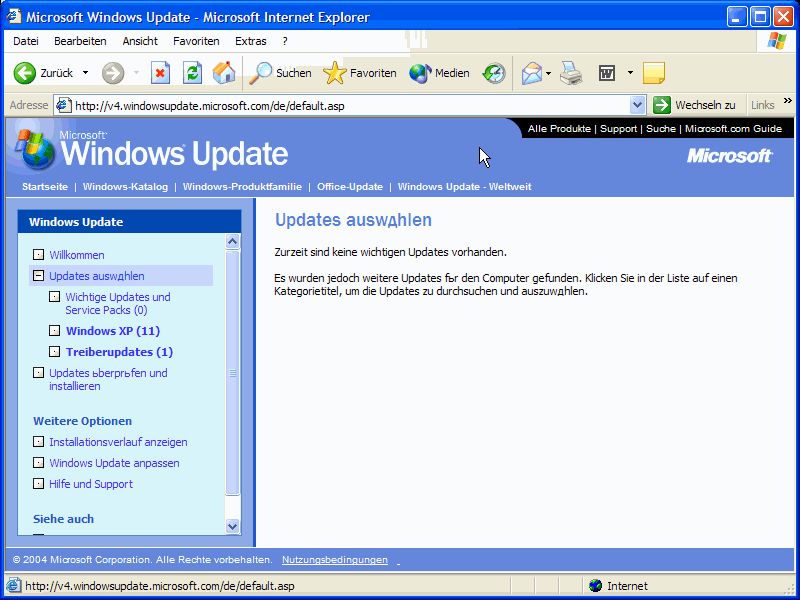800x600 pixels.
Task: Click Alle Produkte in top bar
Action: coord(559,129)
